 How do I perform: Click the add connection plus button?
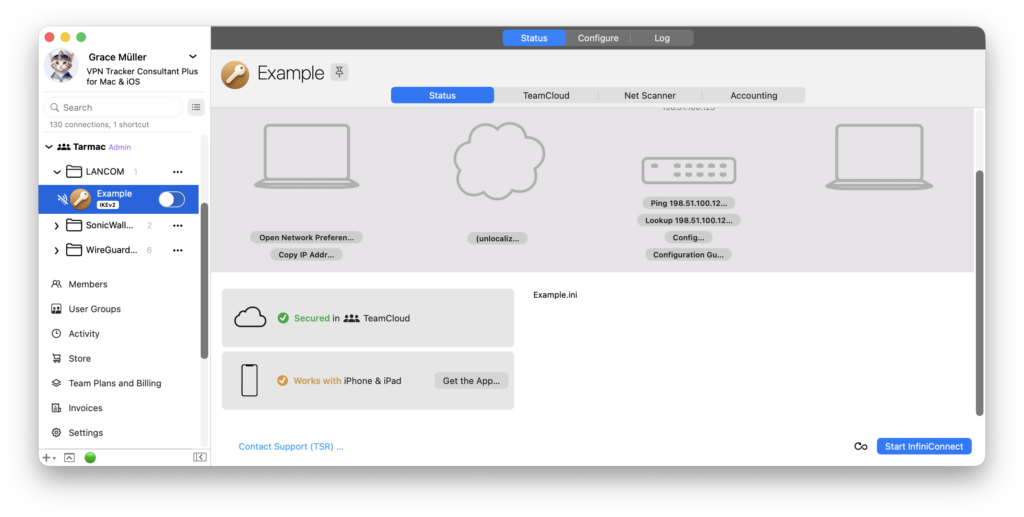48,458
